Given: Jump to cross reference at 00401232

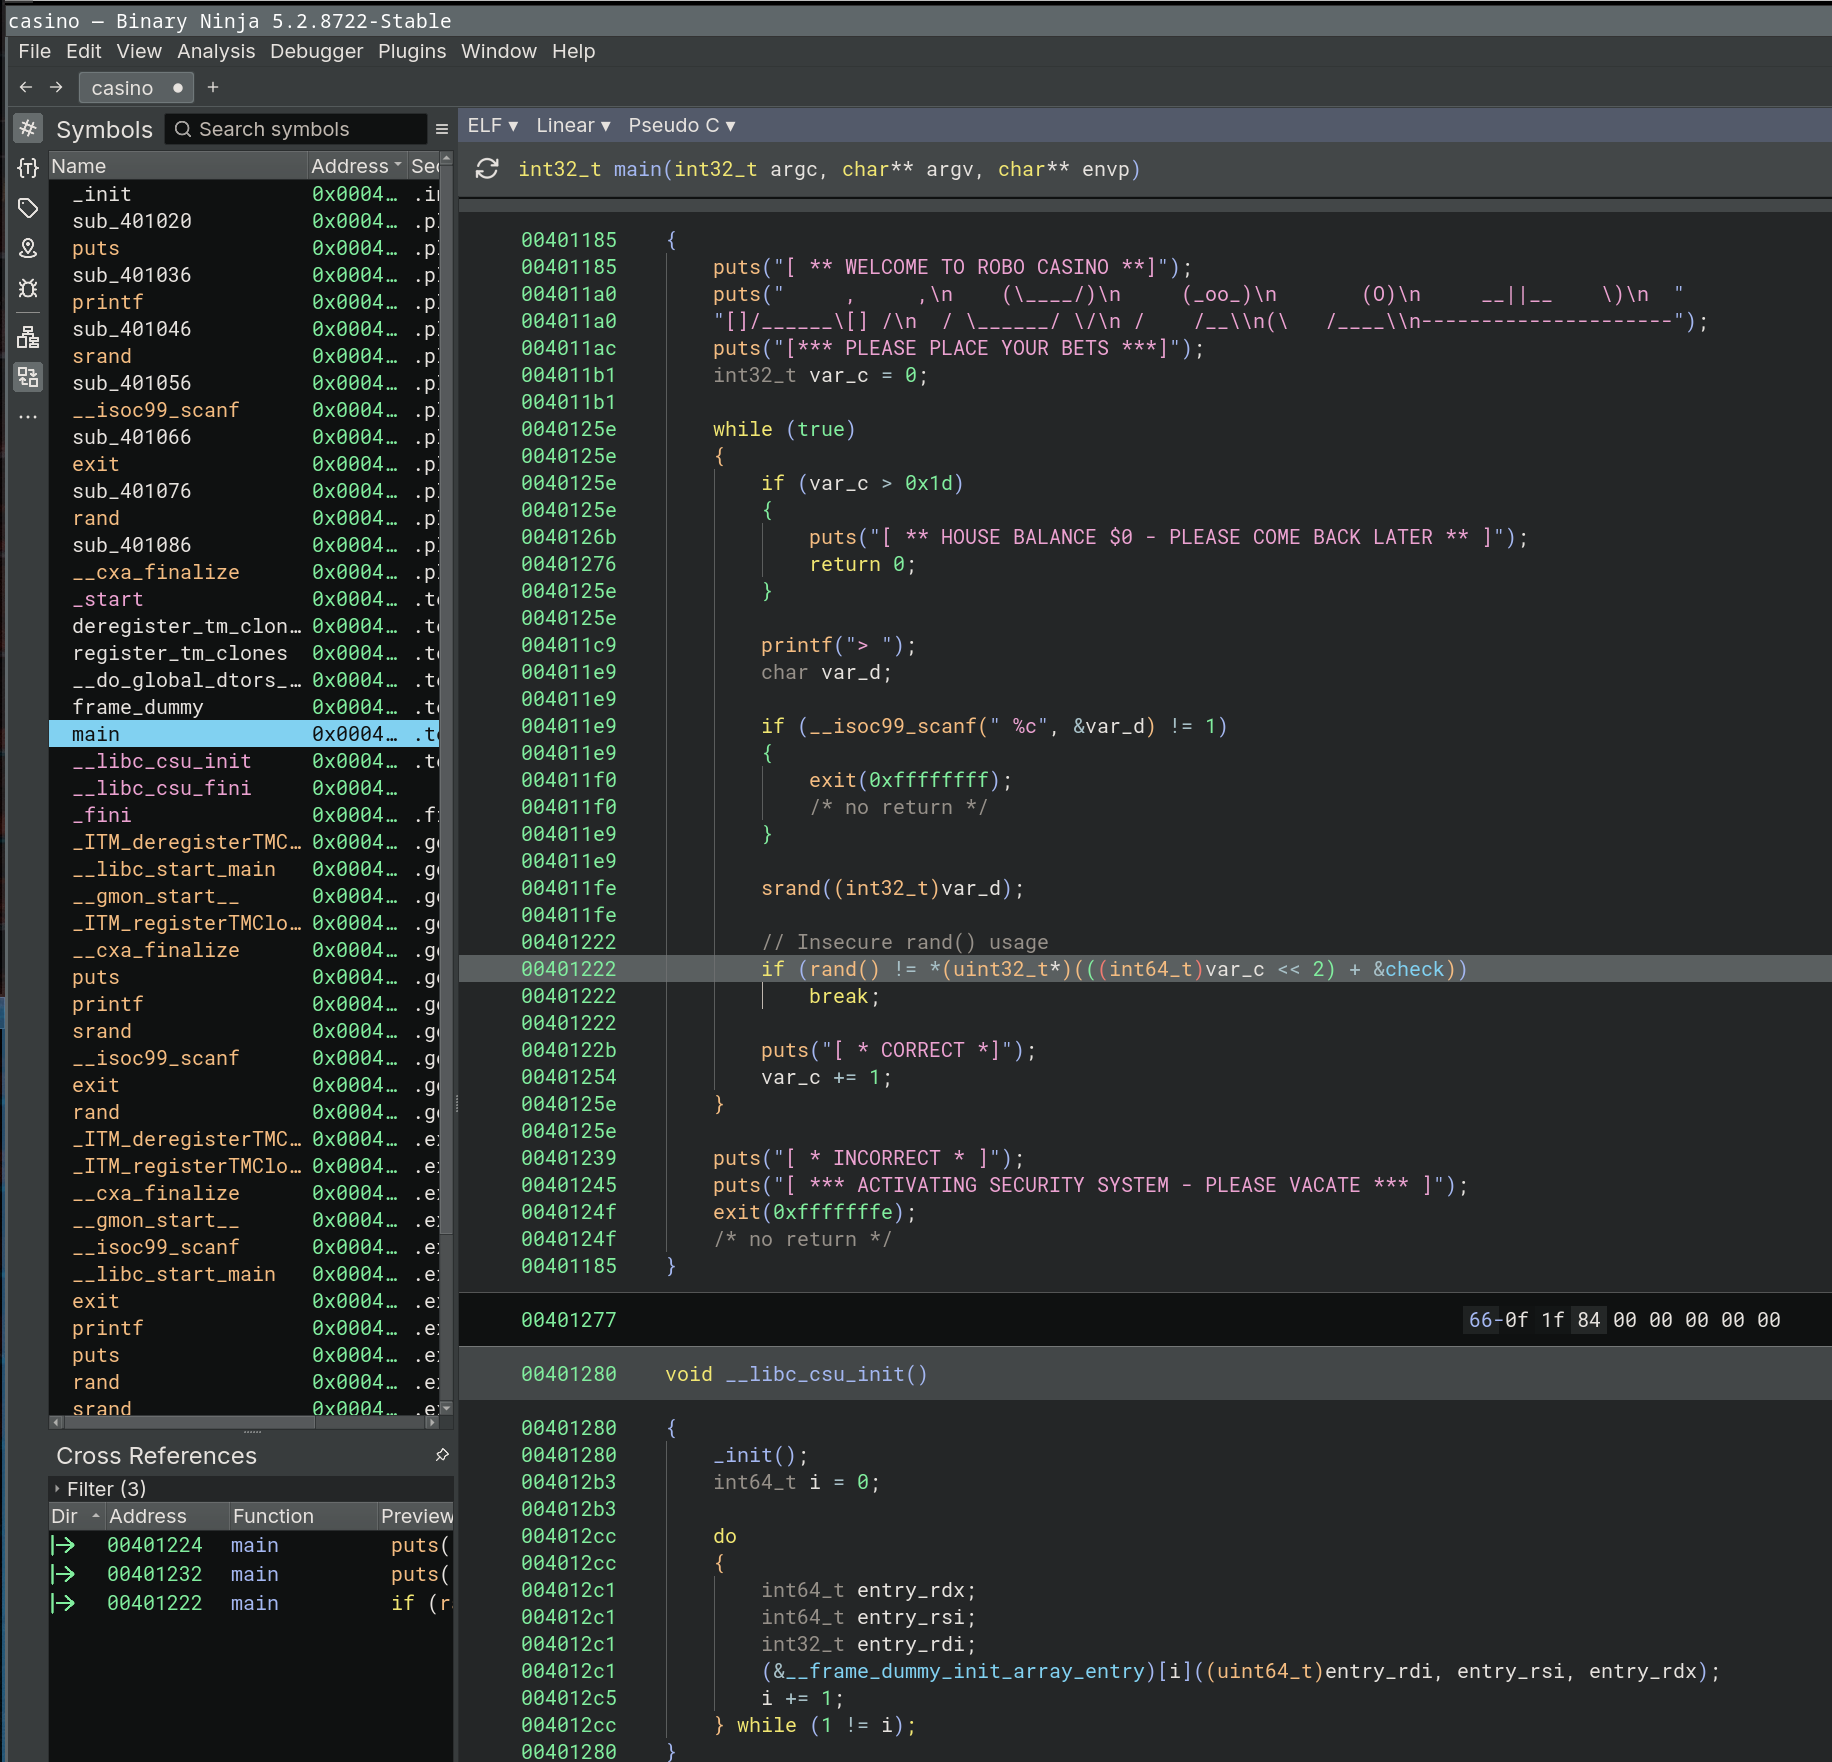Looking at the screenshot, I should click(155, 1574).
